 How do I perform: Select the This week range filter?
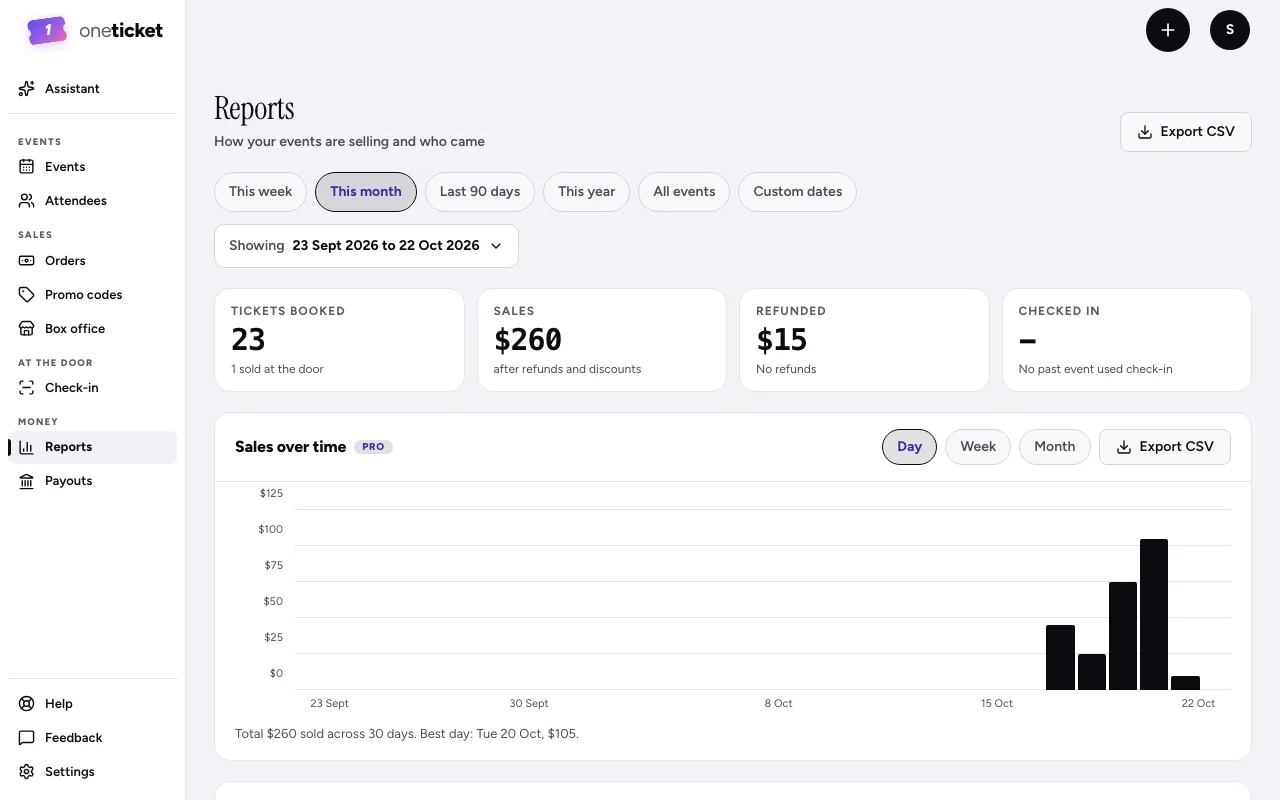(x=261, y=192)
